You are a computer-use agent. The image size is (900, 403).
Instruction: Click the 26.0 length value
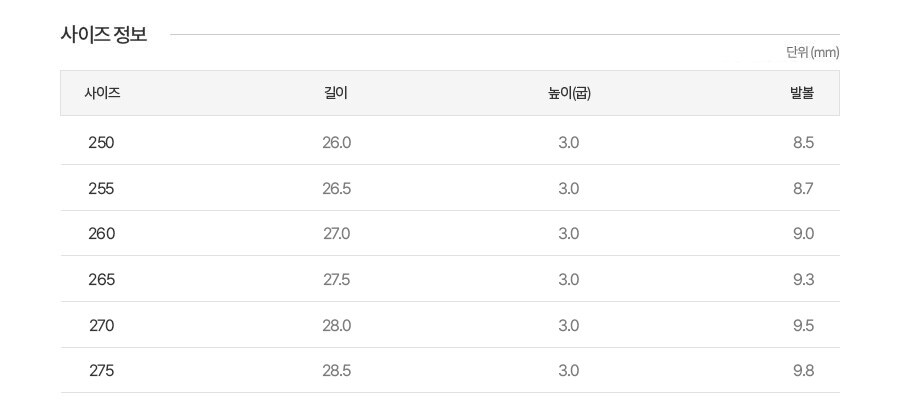click(x=336, y=142)
